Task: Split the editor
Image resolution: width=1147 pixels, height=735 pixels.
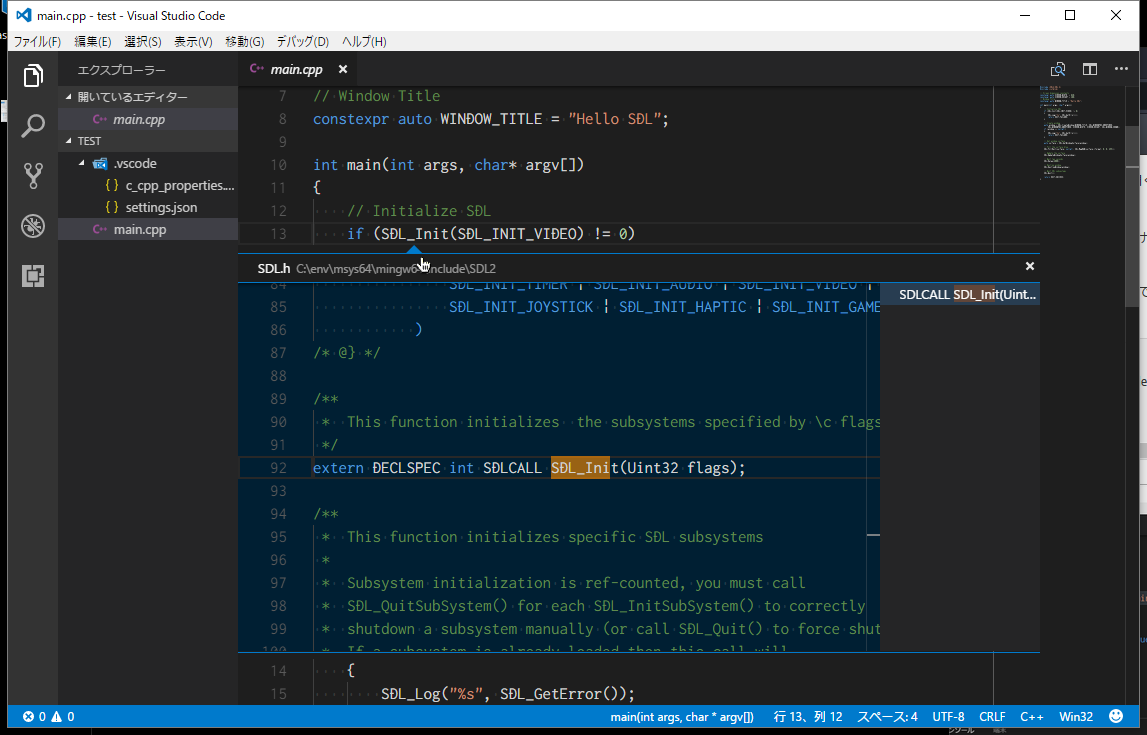Action: pyautogui.click(x=1090, y=69)
